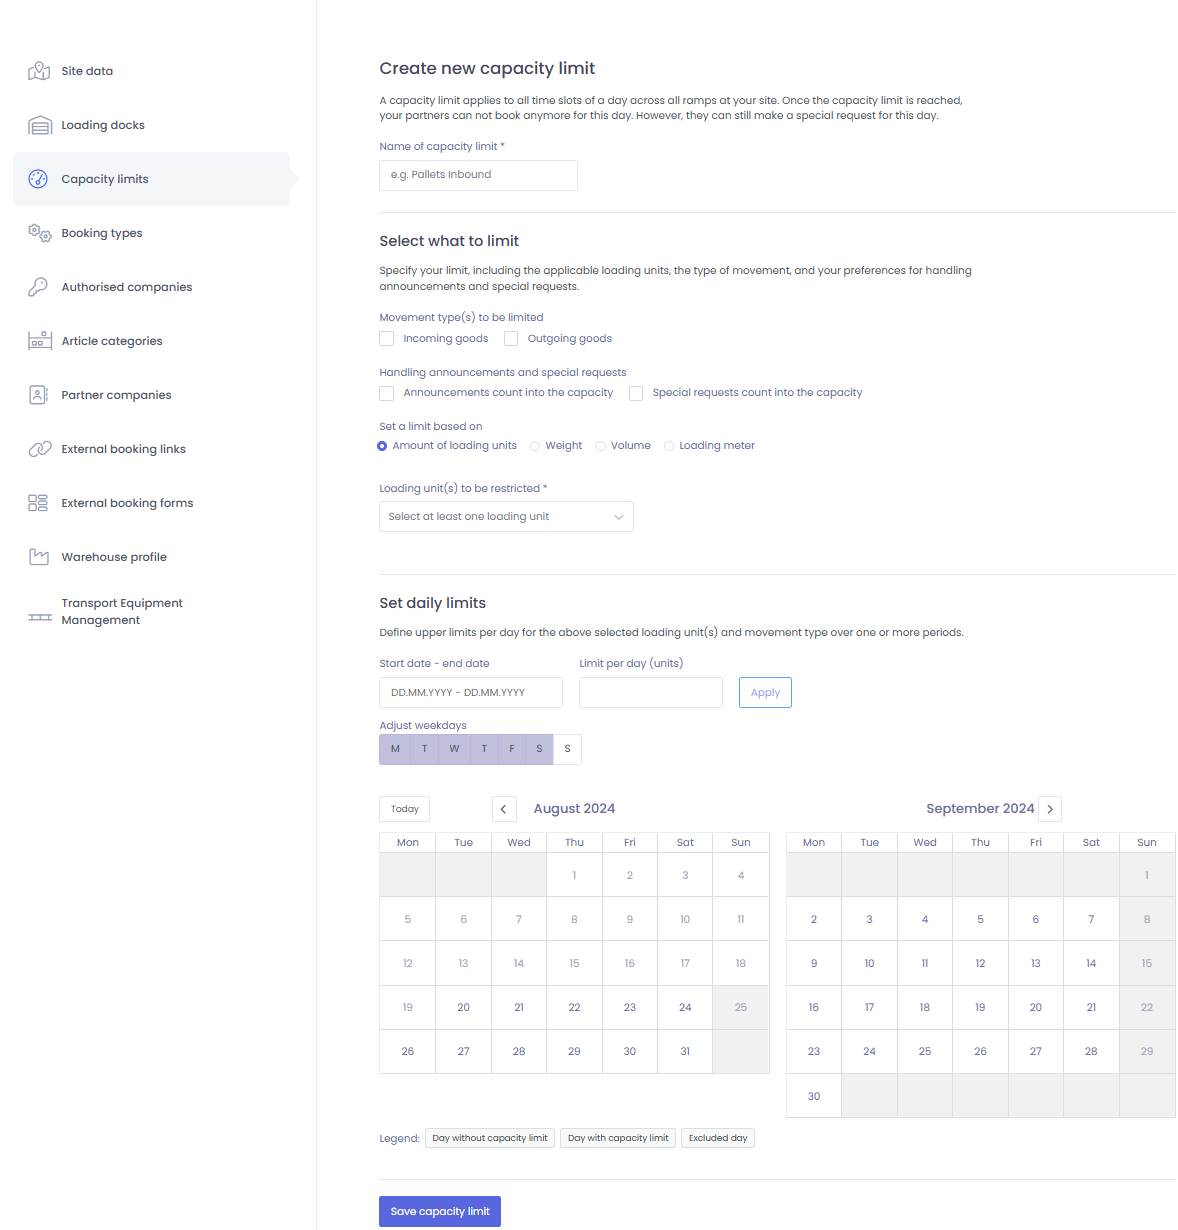Click the Partner companies contact icon
1178x1230 pixels.
(39, 395)
